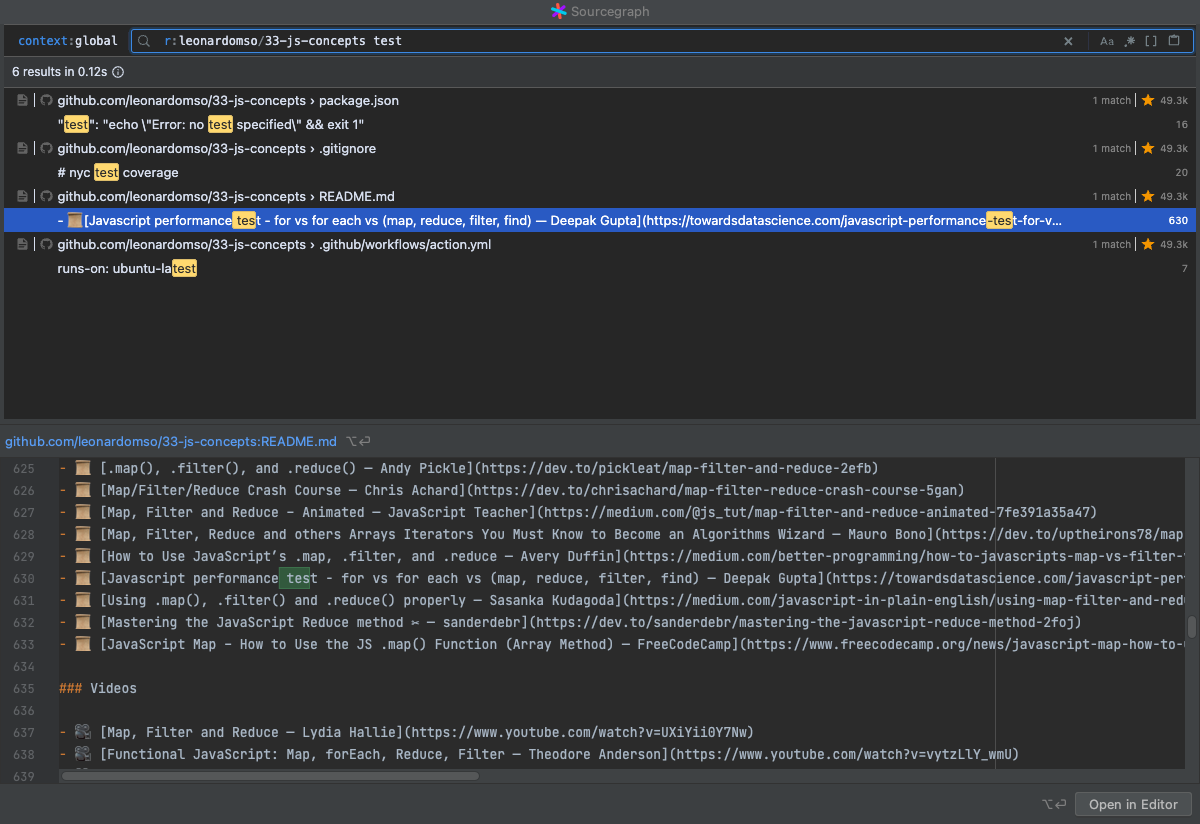Click the Chris Achard crash course line
This screenshot has height=824, width=1200.
tap(512, 490)
